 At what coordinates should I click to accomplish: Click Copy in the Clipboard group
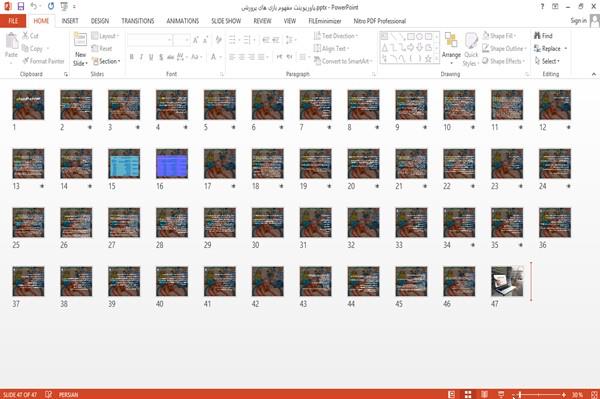pyautogui.click(x=33, y=49)
